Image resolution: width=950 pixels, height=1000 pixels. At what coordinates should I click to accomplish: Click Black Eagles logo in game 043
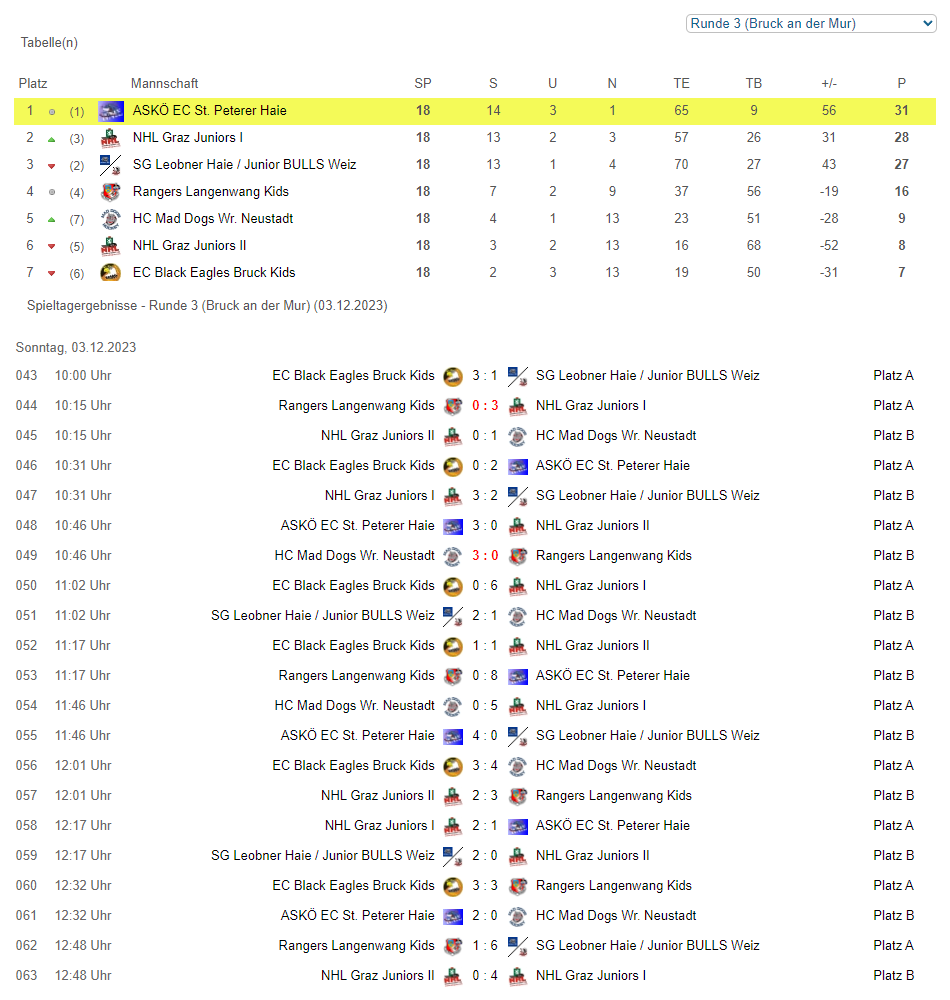[453, 376]
